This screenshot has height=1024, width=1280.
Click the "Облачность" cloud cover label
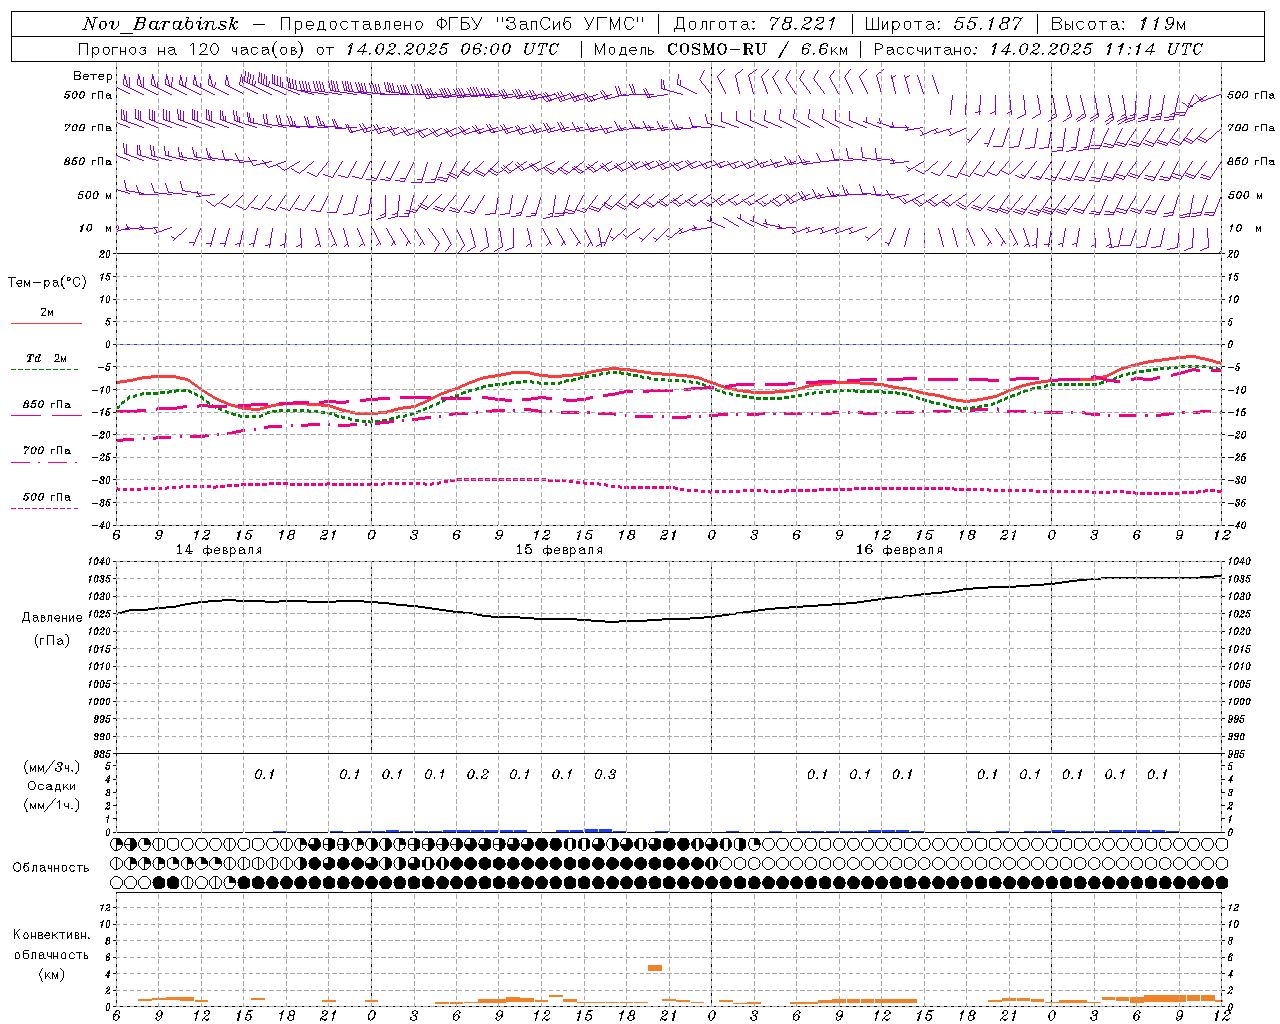click(x=51, y=868)
